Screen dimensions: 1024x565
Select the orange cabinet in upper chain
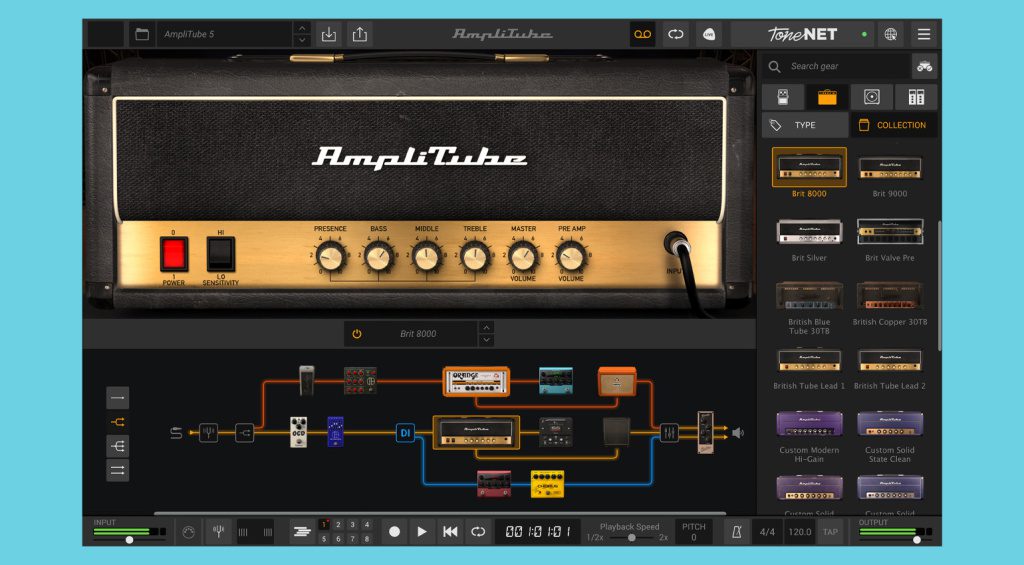click(x=616, y=381)
